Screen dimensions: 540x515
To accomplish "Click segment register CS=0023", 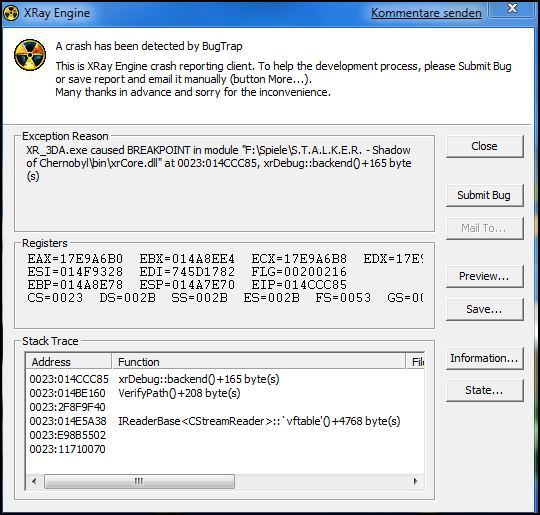I will [55, 298].
